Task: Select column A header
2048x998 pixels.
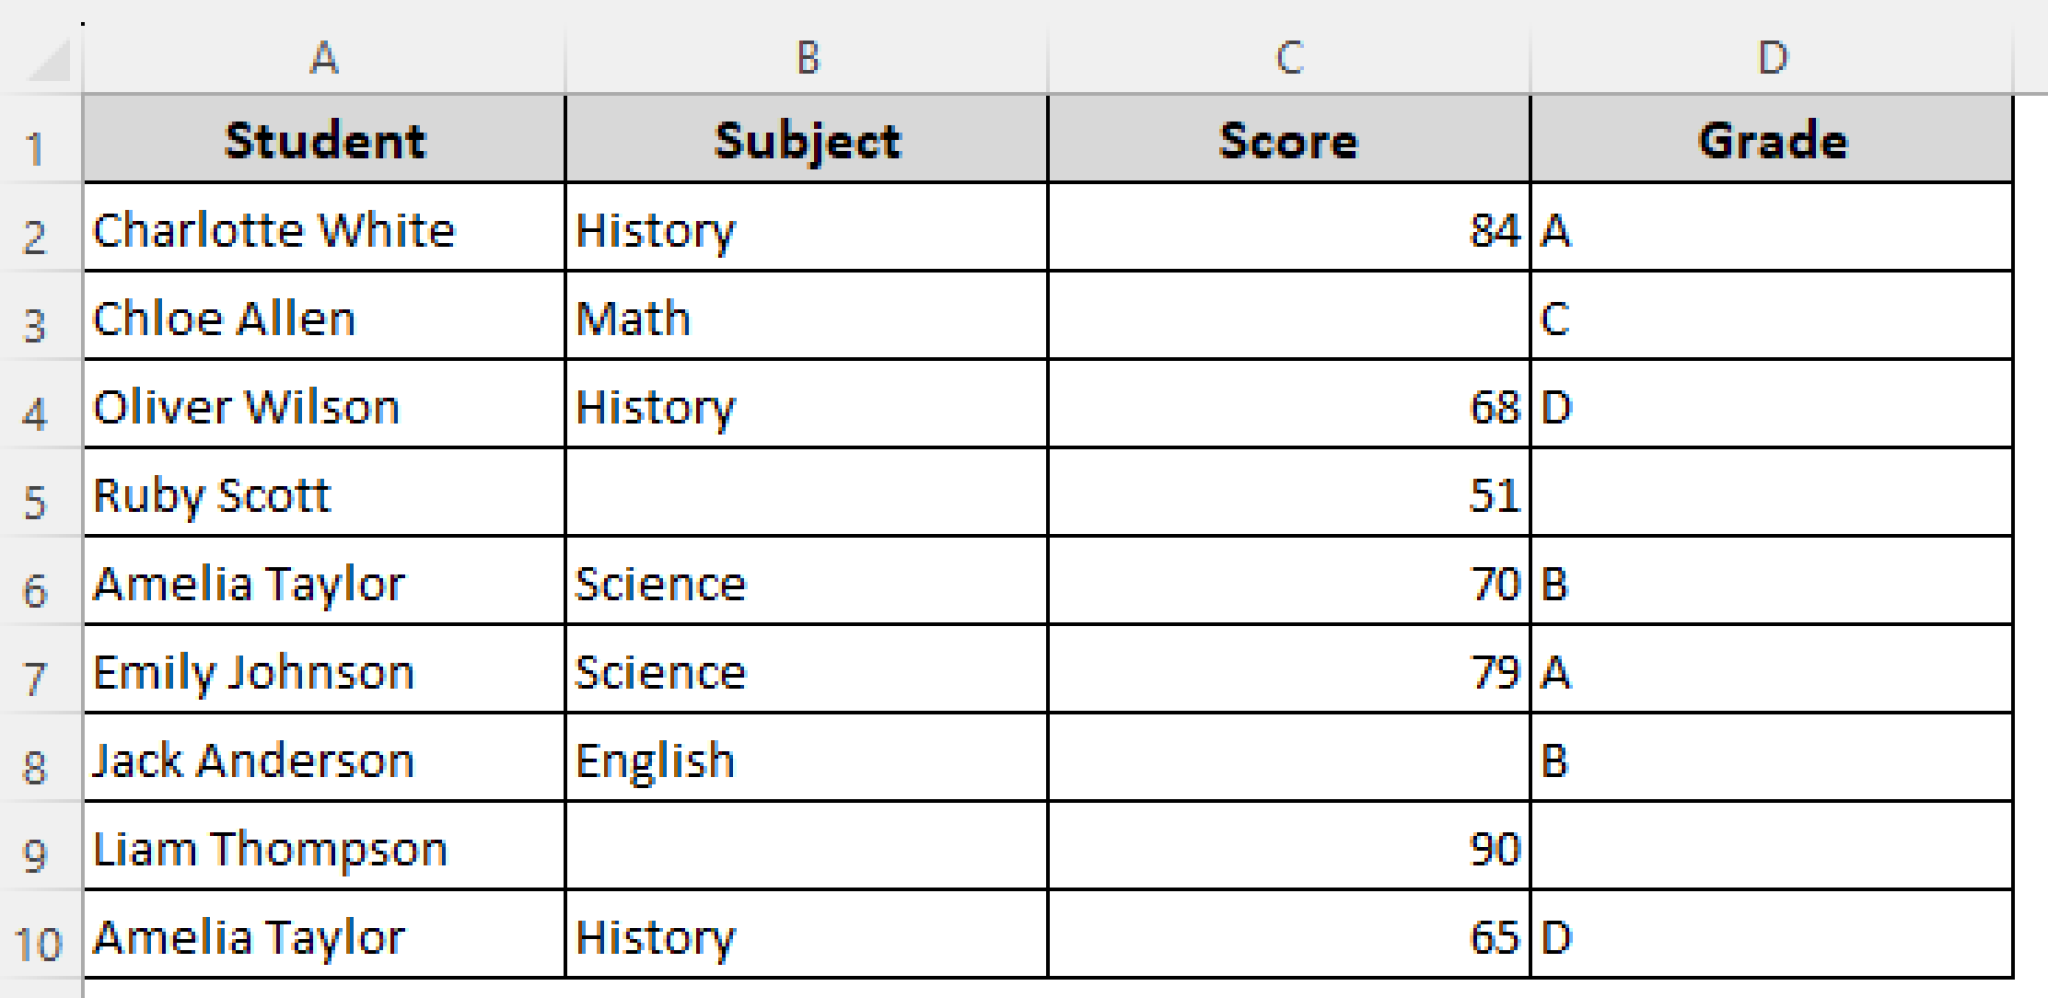Action: (x=324, y=58)
